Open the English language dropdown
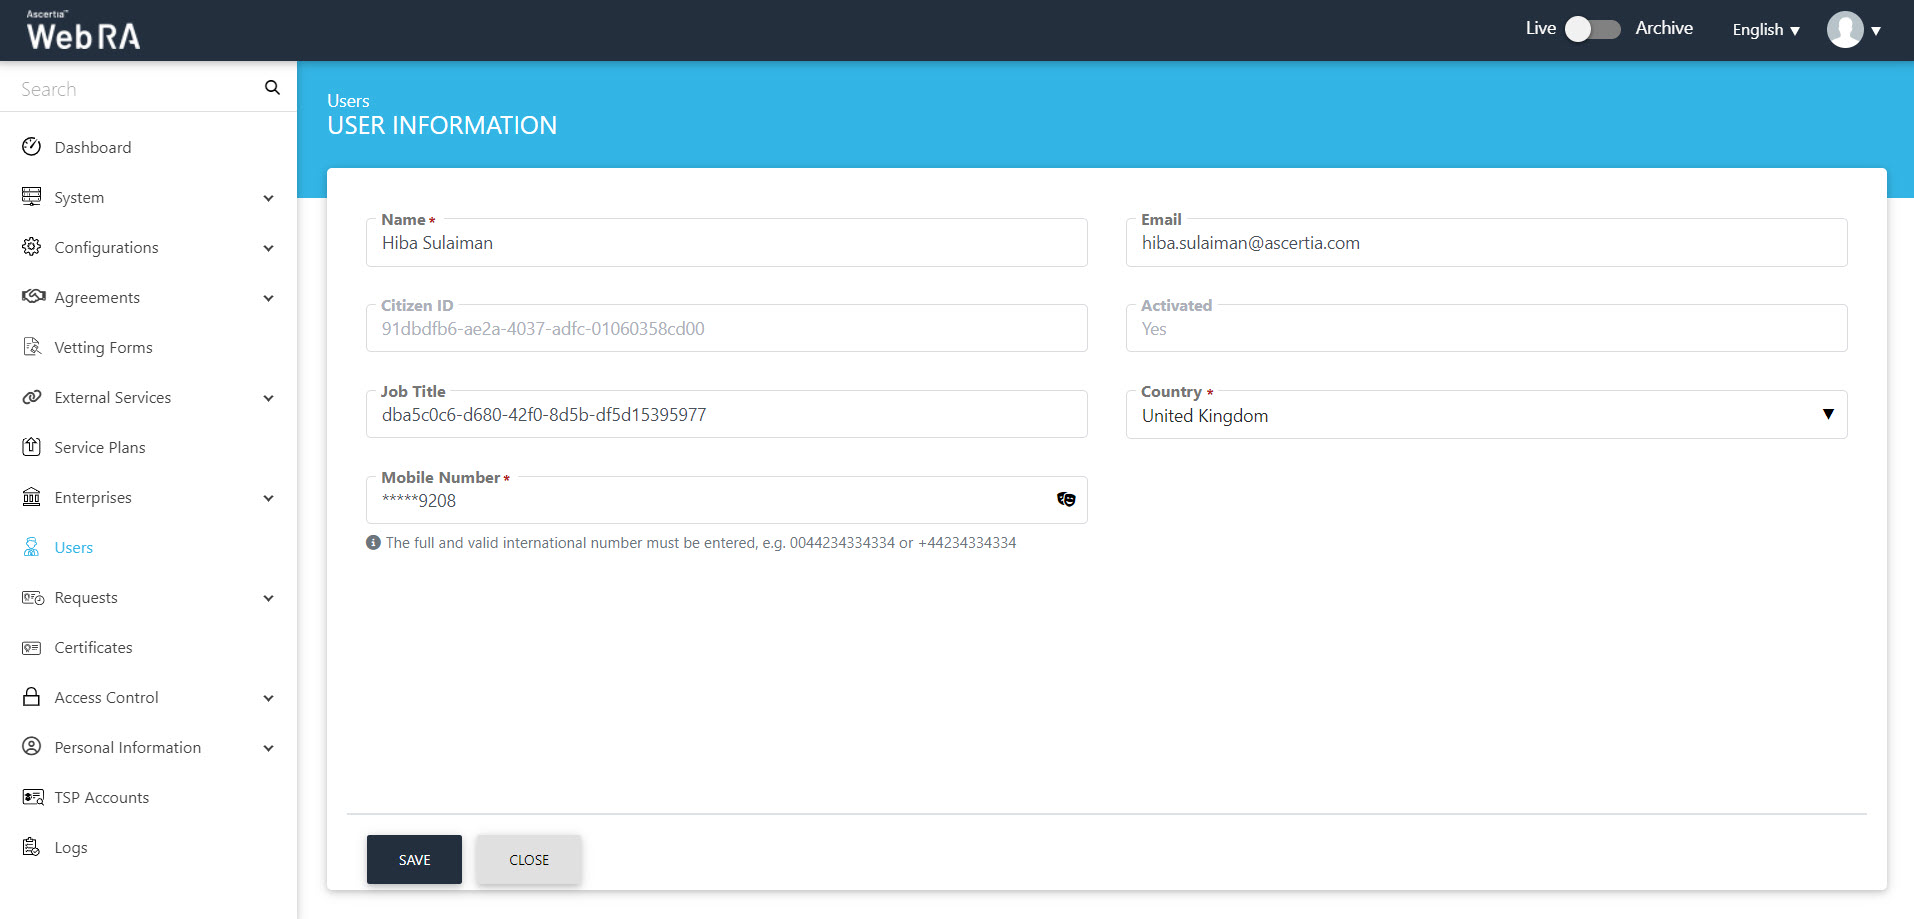 click(1765, 30)
